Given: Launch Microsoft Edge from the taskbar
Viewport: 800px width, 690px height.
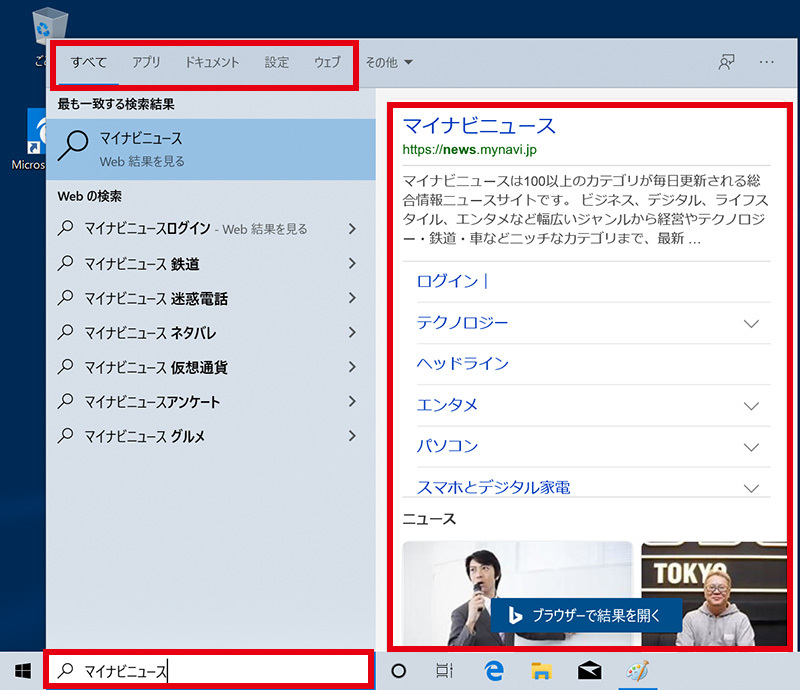Looking at the screenshot, I should [493, 671].
